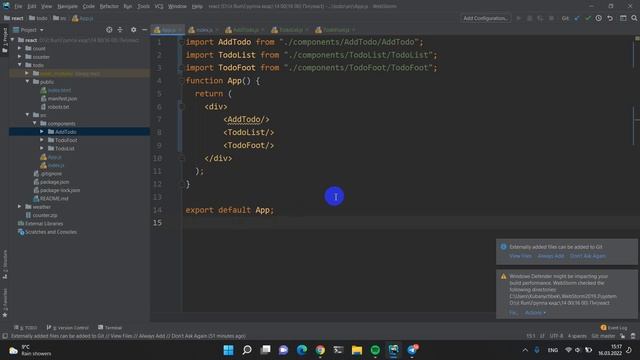Click the collapse all icon in Project panel

pyautogui.click(x=120, y=30)
